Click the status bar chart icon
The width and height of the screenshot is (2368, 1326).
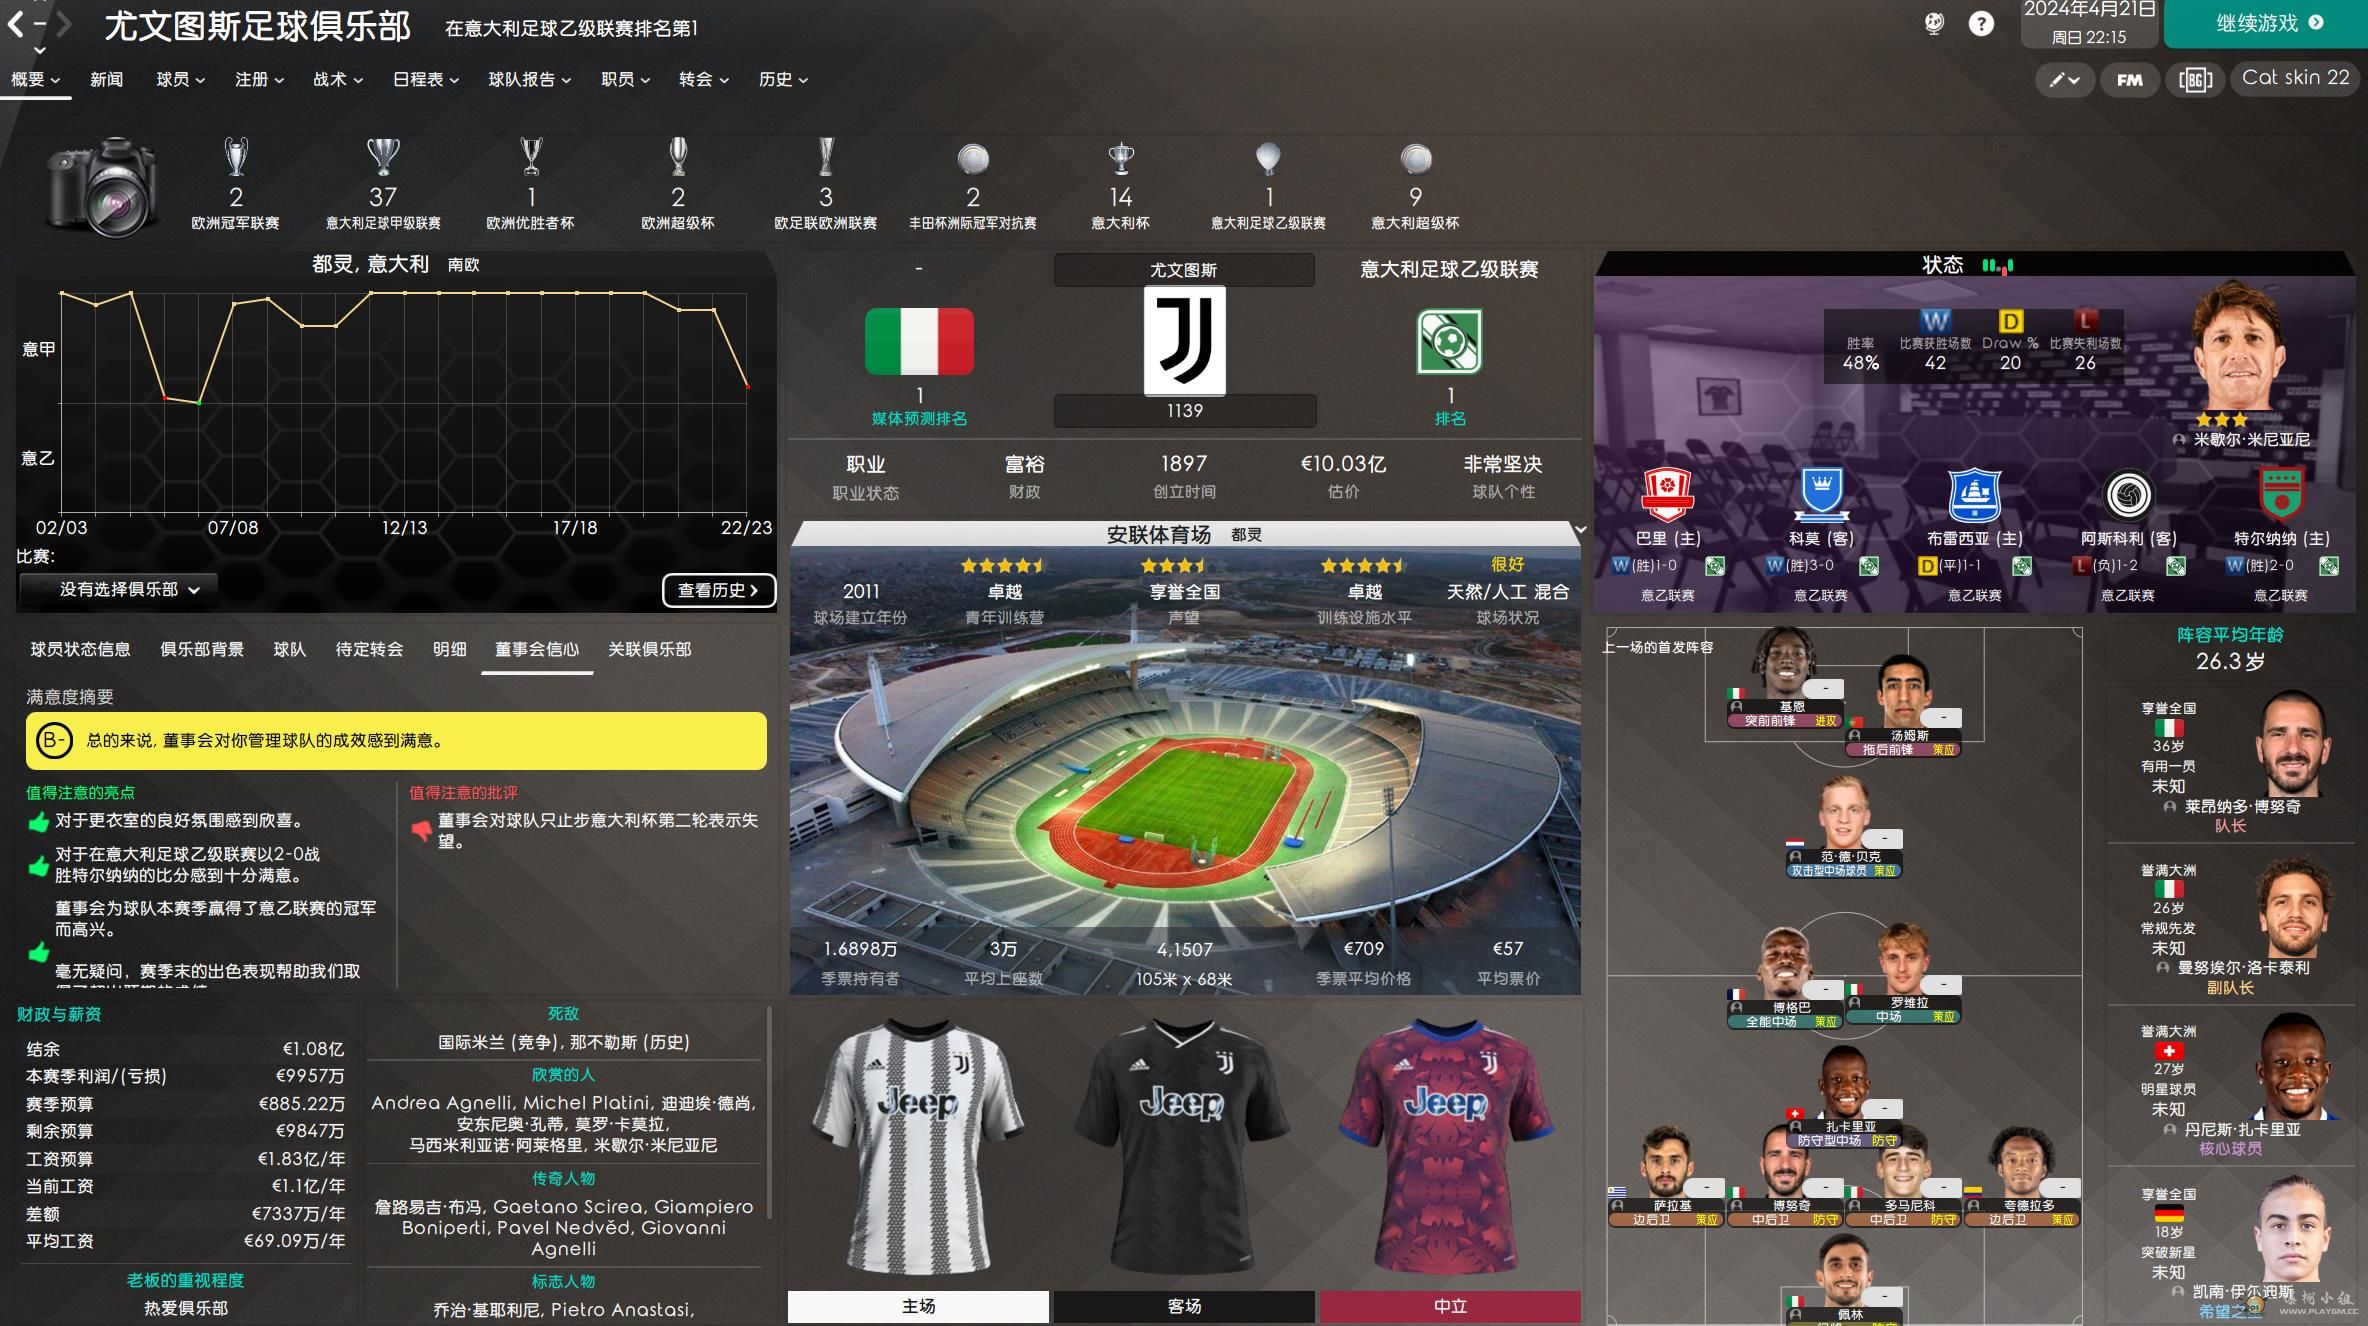(x=1997, y=266)
